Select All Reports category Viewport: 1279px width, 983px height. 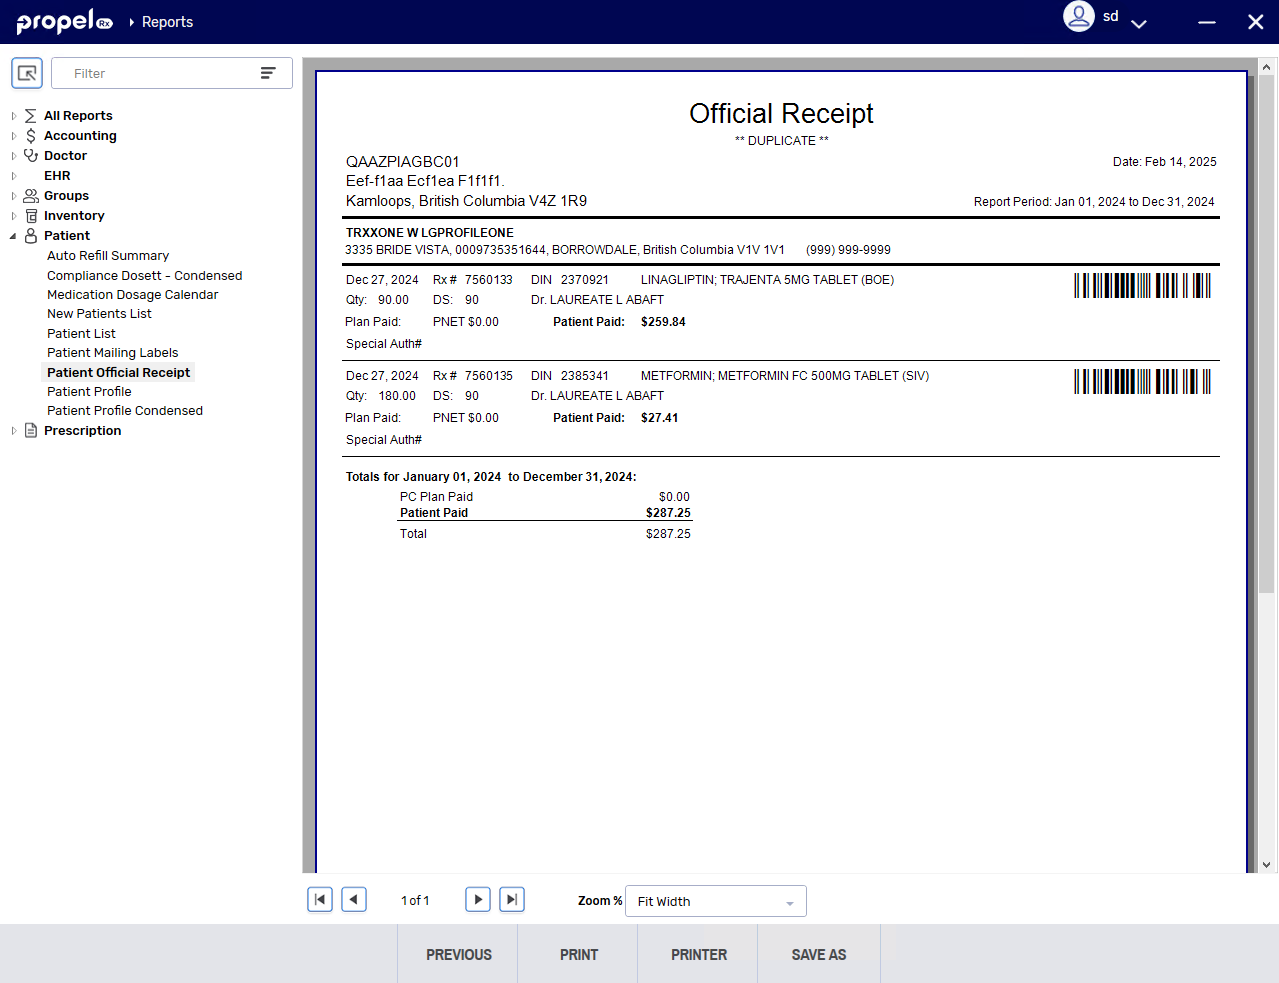click(78, 116)
